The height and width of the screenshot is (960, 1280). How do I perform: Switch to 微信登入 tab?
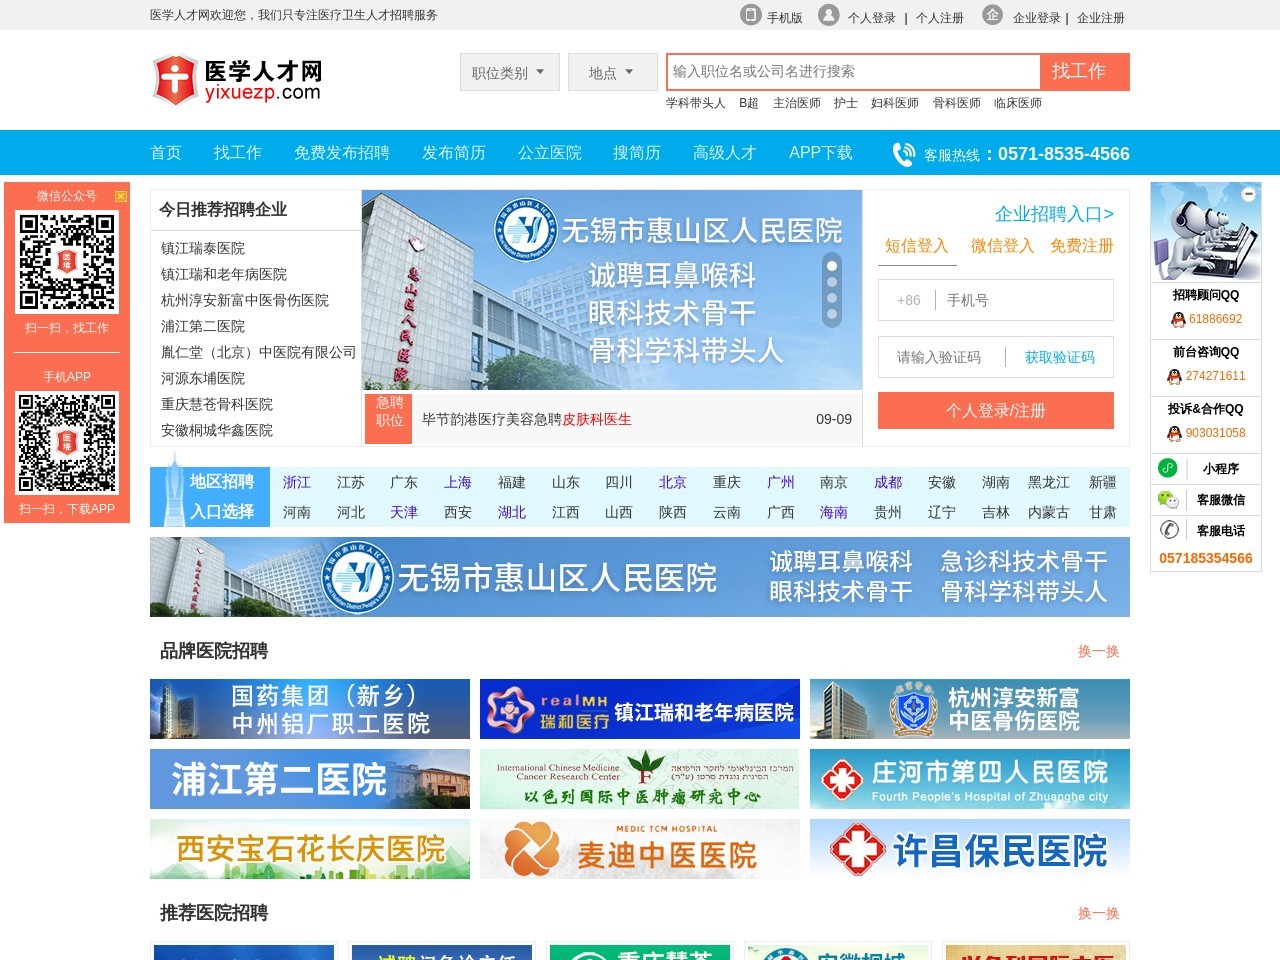1002,246
